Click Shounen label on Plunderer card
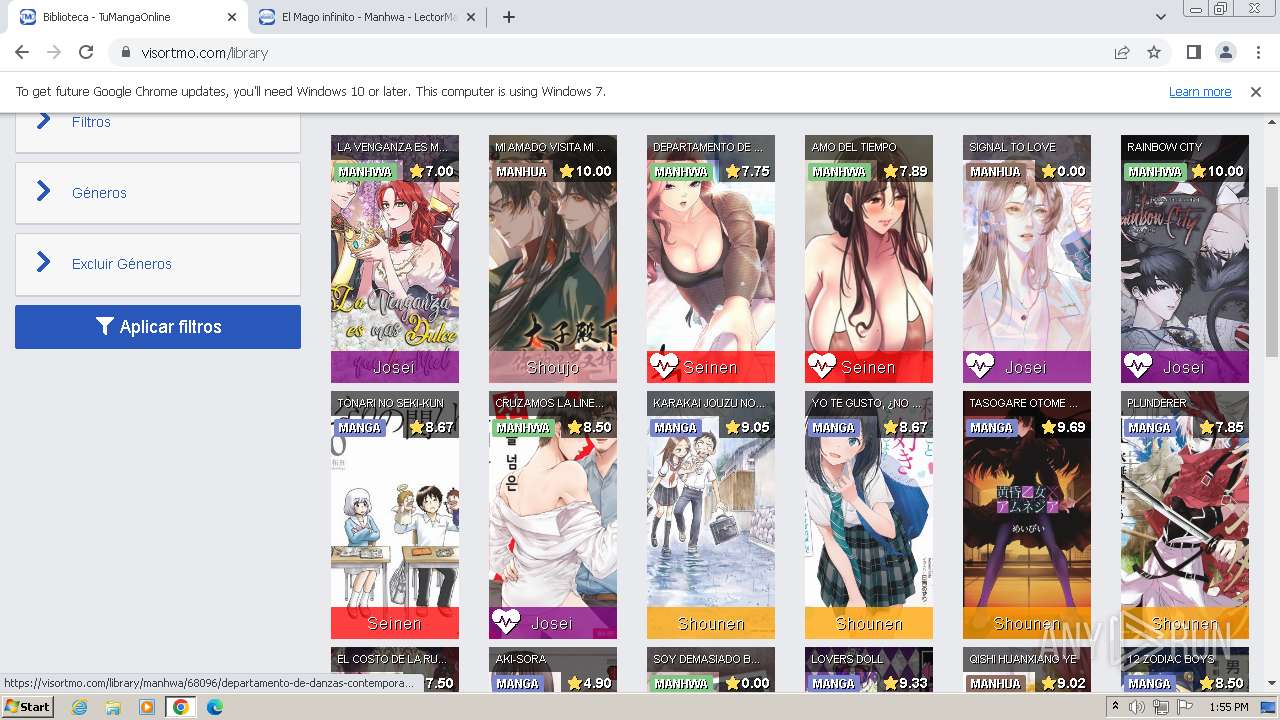1280x720 pixels. pyautogui.click(x=1185, y=623)
